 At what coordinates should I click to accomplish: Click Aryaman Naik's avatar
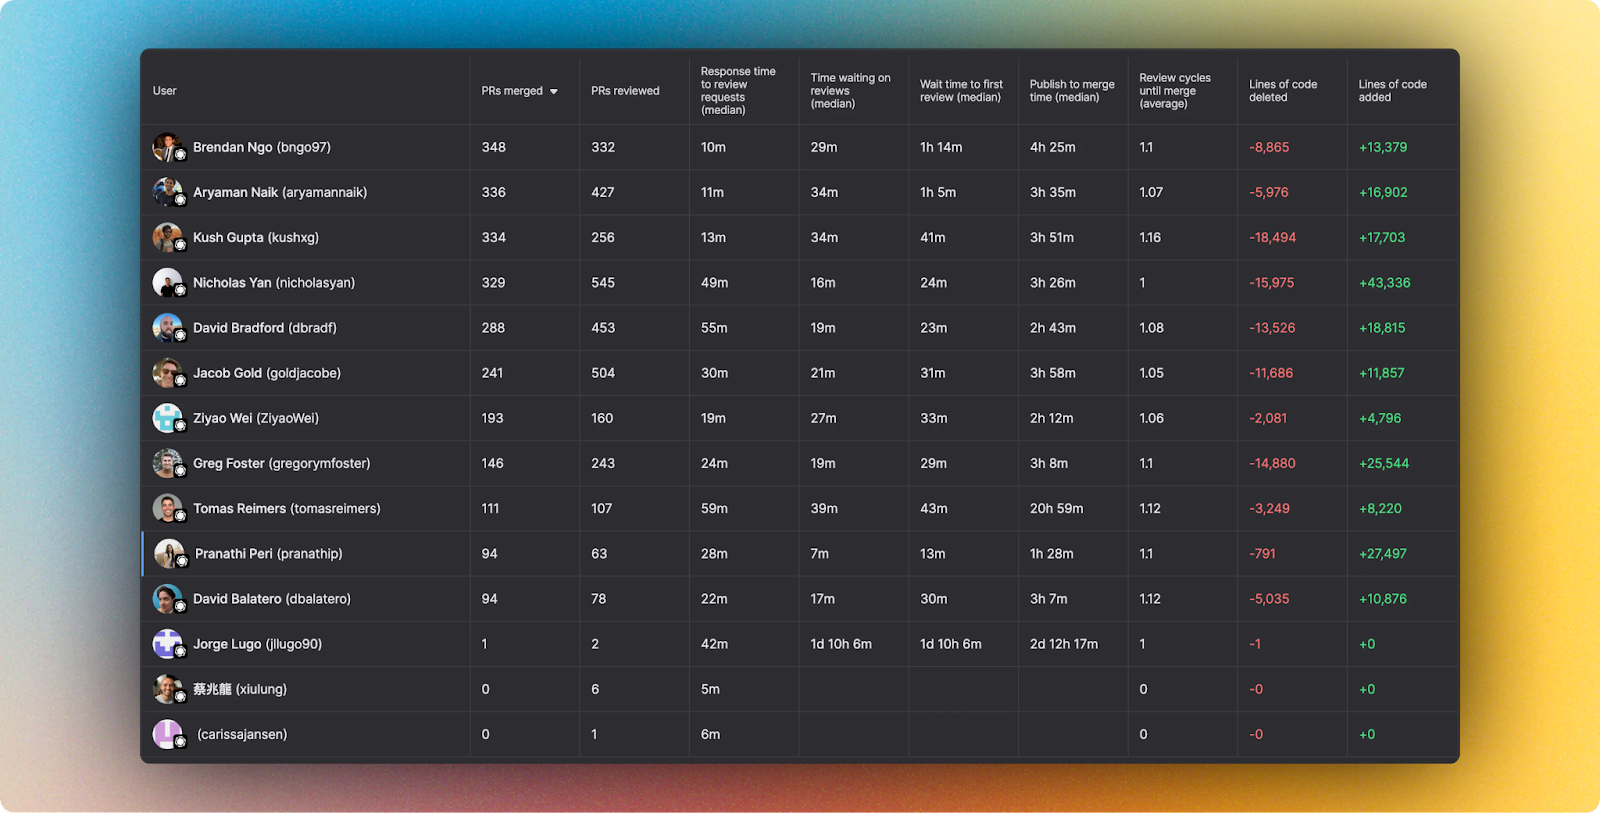168,192
